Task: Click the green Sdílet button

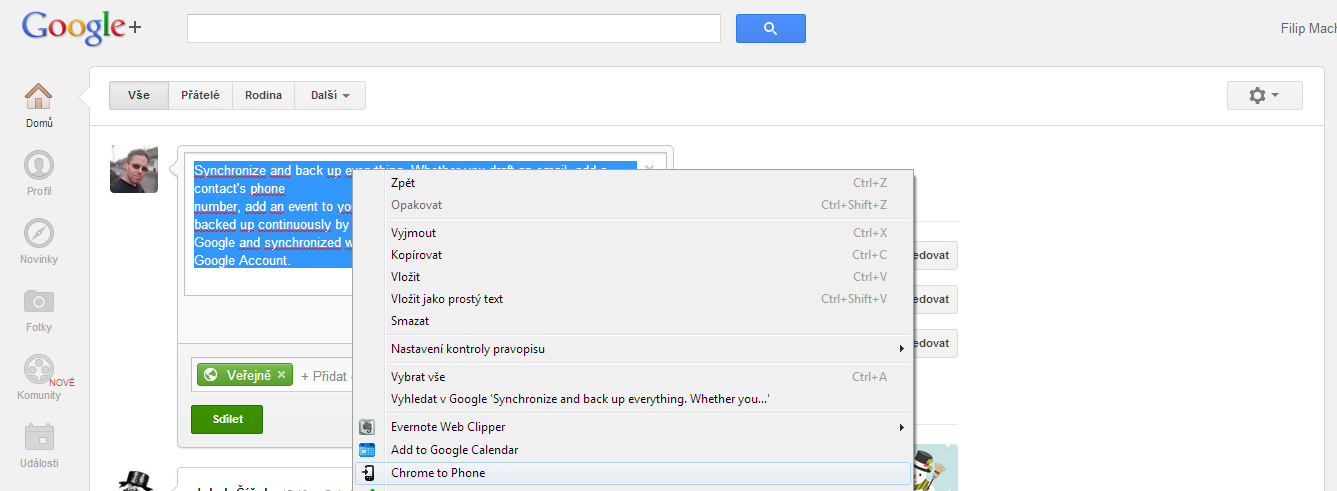Action: pyautogui.click(x=227, y=419)
